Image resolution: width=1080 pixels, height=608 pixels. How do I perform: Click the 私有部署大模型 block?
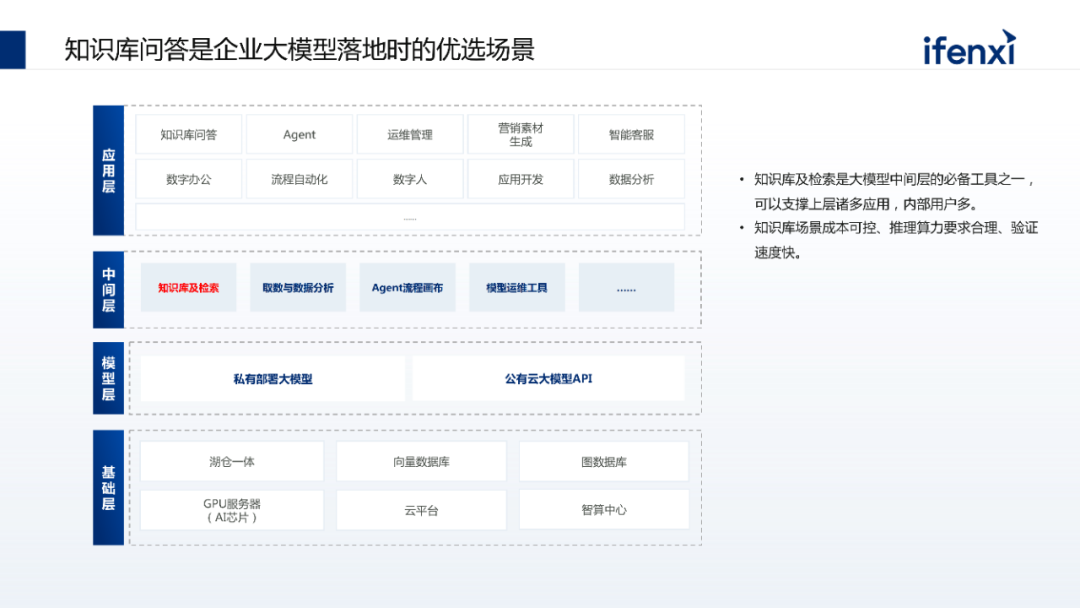click(x=273, y=379)
